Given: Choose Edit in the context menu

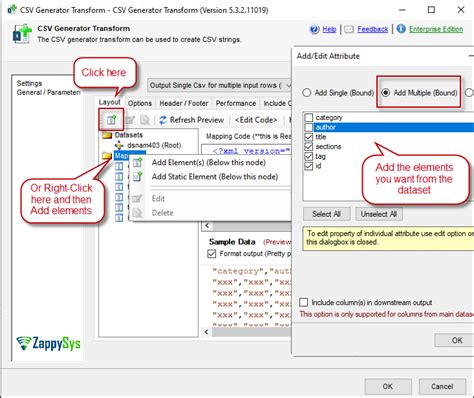Looking at the screenshot, I should pos(158,199).
